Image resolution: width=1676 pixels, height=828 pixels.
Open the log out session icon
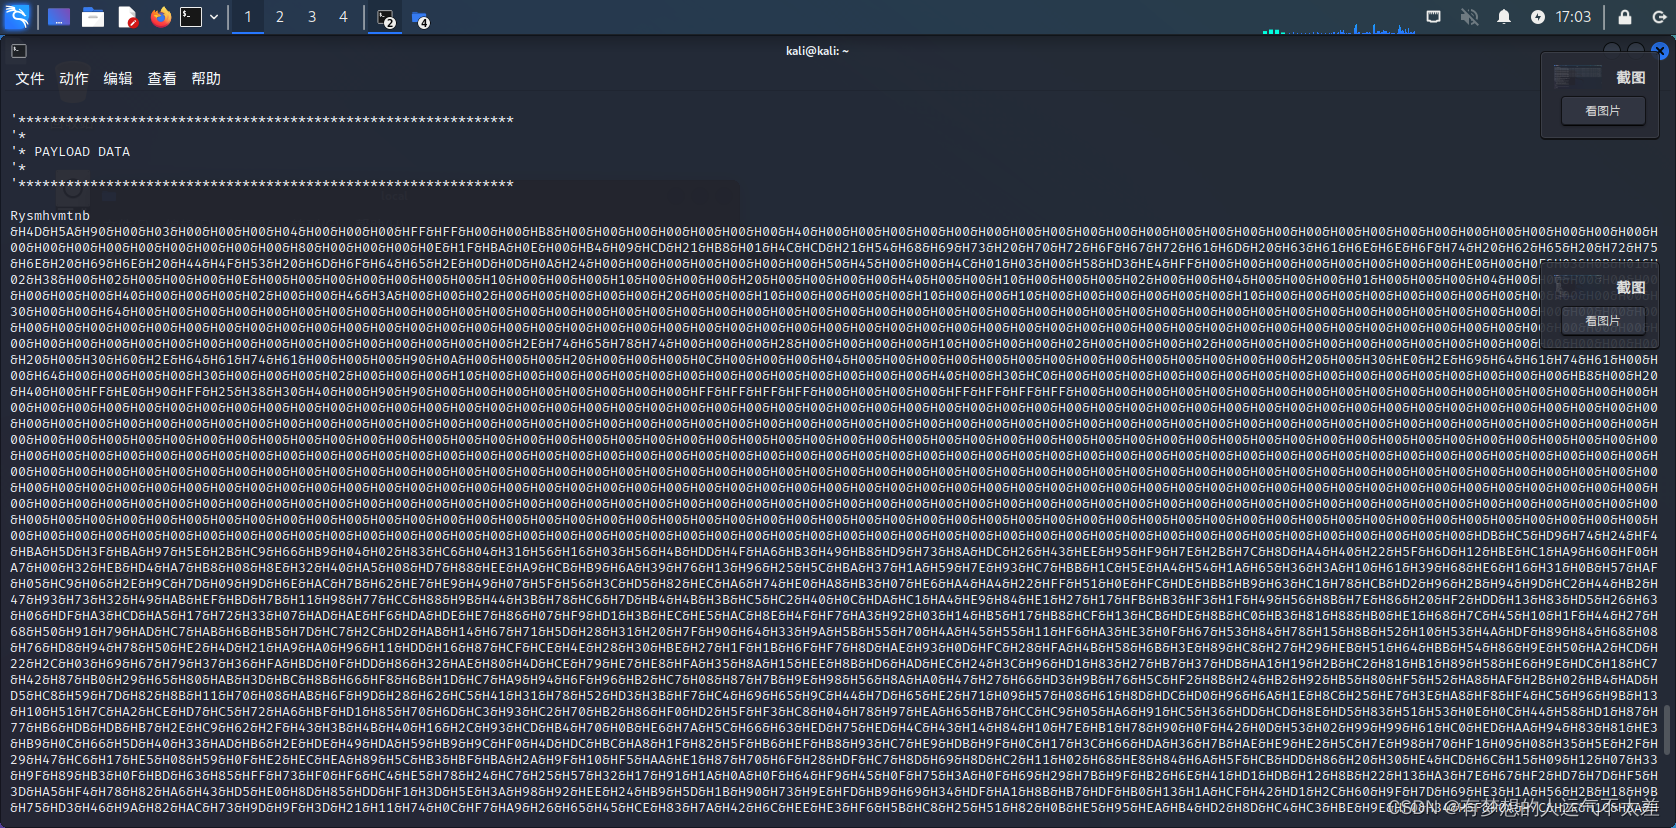tap(1659, 17)
